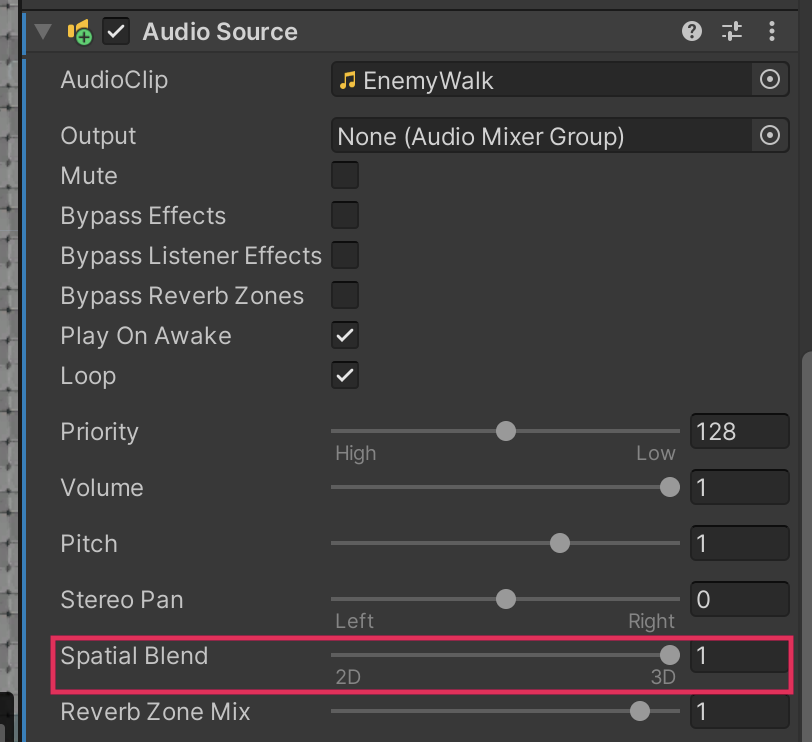Screen dimensions: 812x742
Task: Click the AudioClip object picker circle
Action: click(x=769, y=80)
